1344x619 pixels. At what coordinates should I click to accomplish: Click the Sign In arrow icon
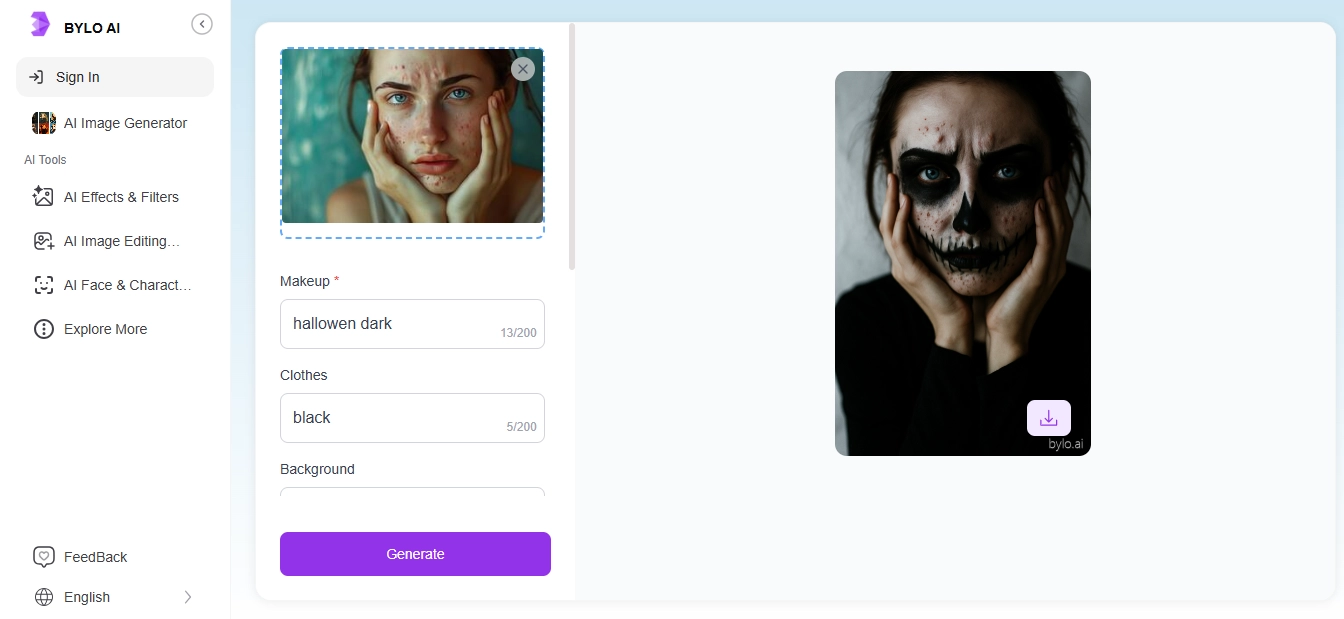(37, 76)
